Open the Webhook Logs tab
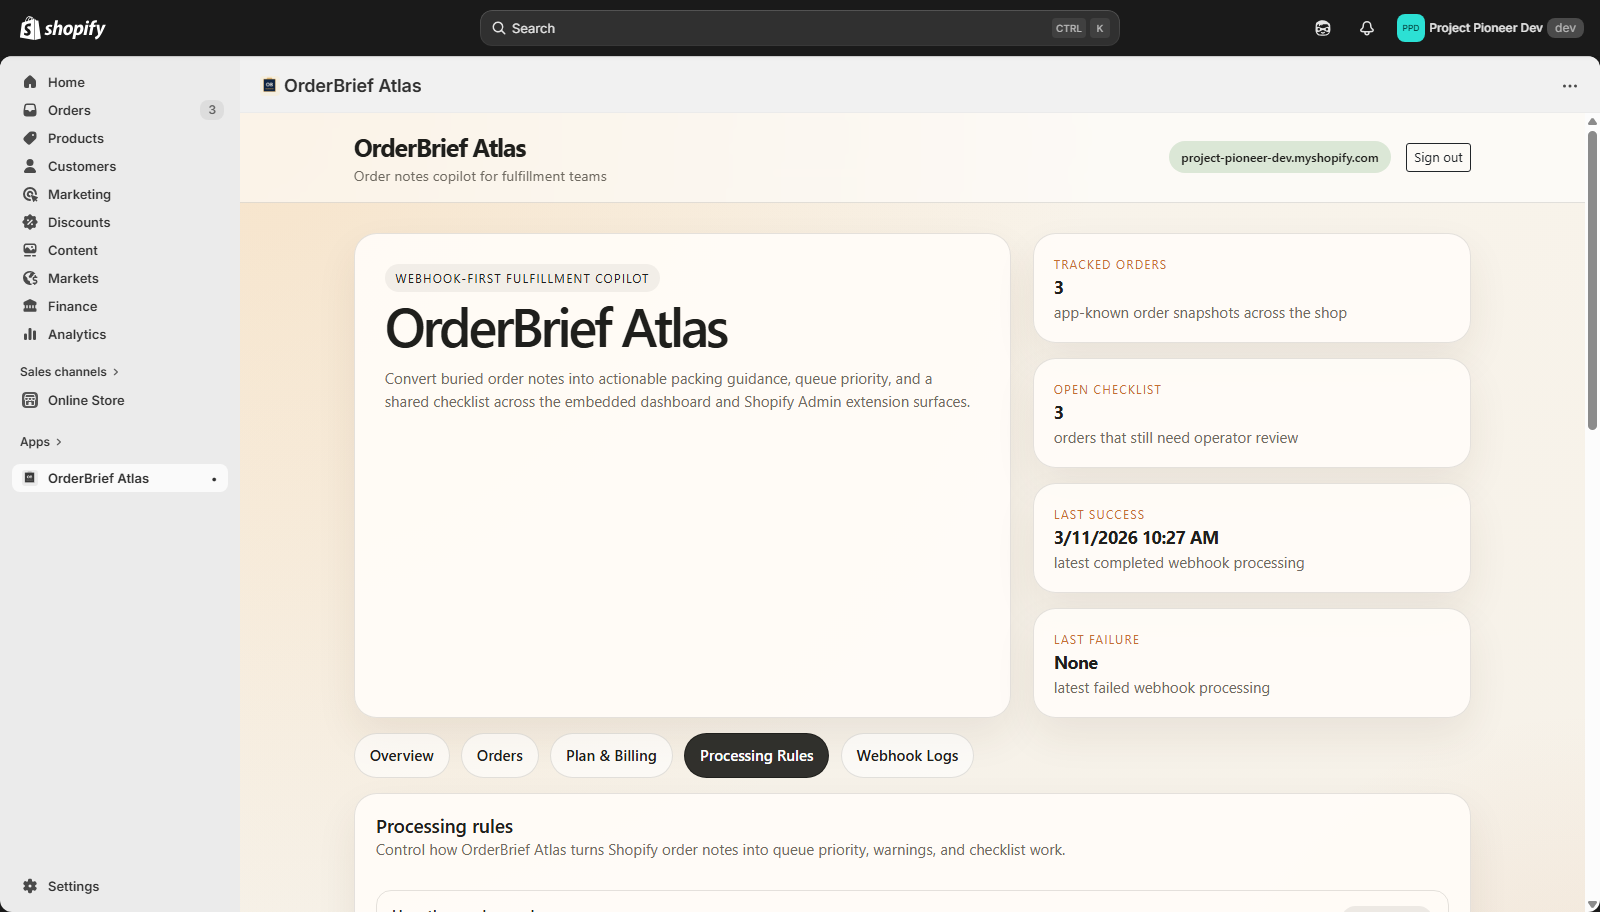The height and width of the screenshot is (912, 1600). [x=907, y=756]
